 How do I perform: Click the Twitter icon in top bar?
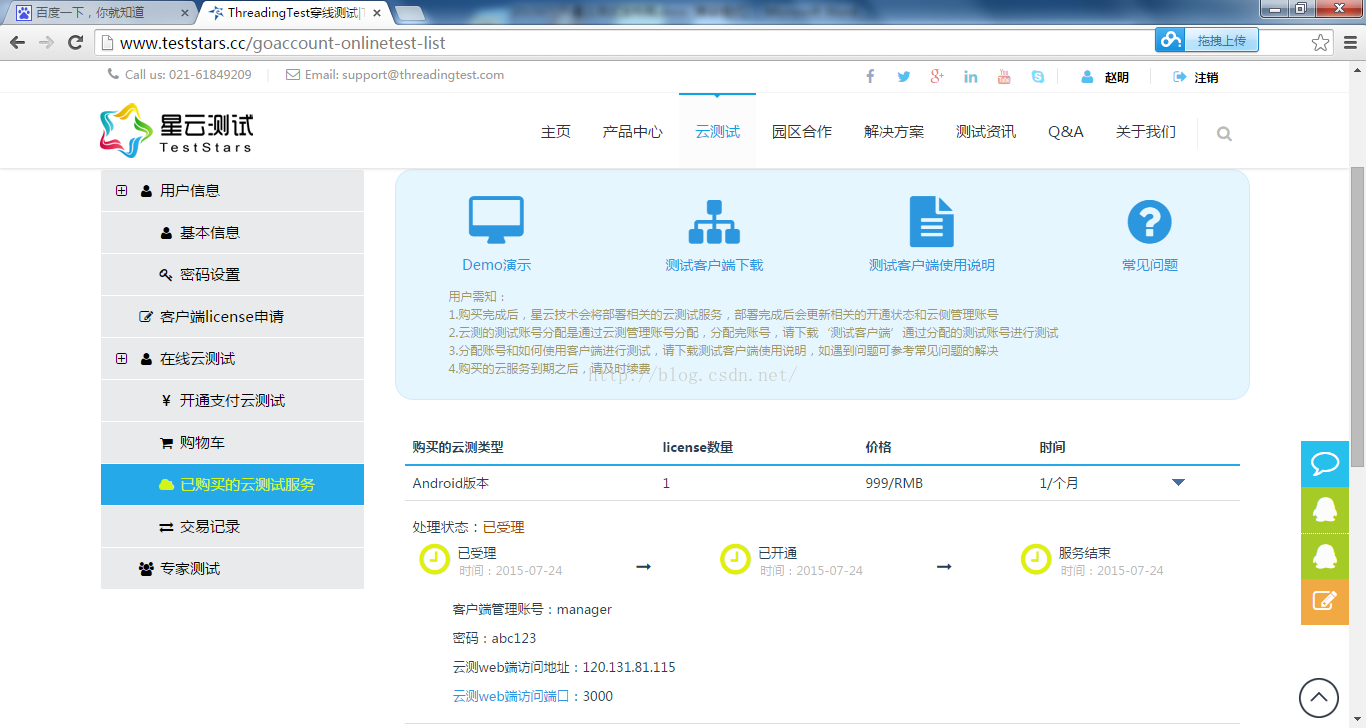(x=904, y=77)
